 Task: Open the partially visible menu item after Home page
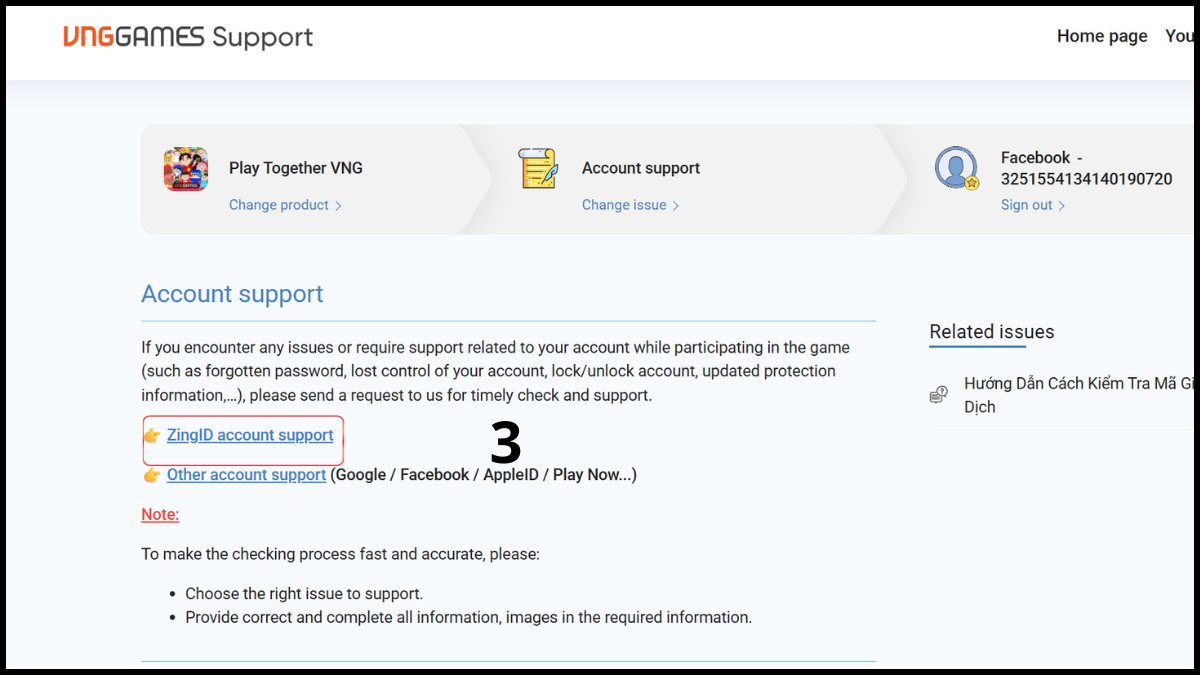pyautogui.click(x=1182, y=36)
